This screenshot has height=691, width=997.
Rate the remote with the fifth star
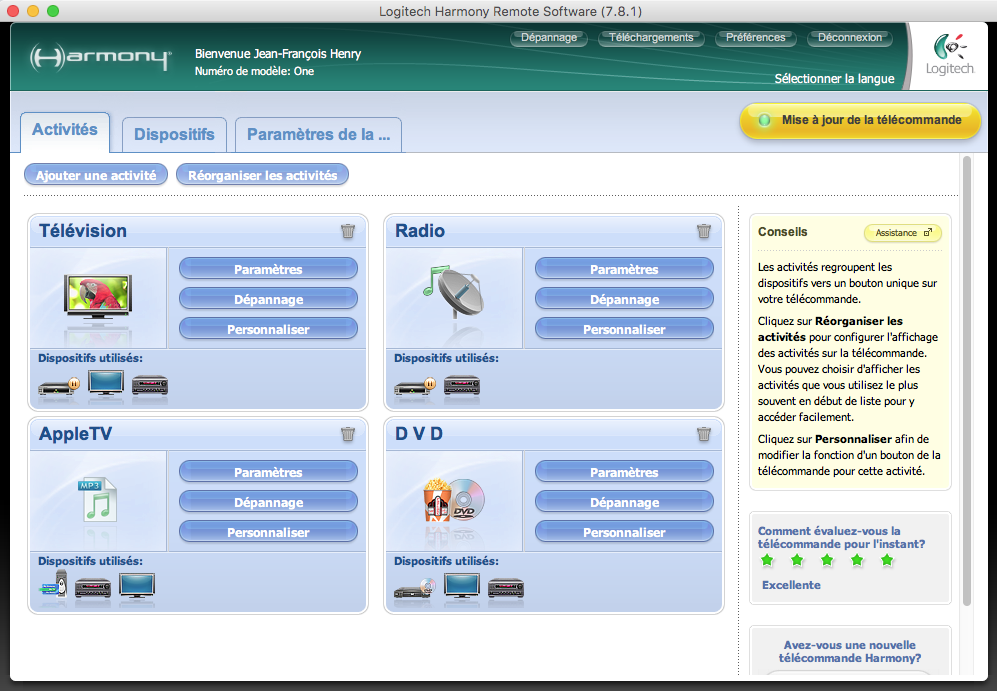(887, 560)
